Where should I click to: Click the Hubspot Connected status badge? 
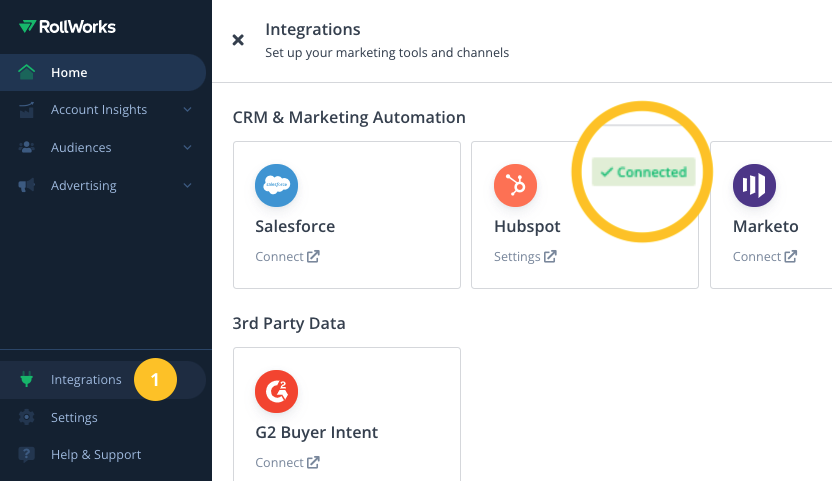[644, 172]
